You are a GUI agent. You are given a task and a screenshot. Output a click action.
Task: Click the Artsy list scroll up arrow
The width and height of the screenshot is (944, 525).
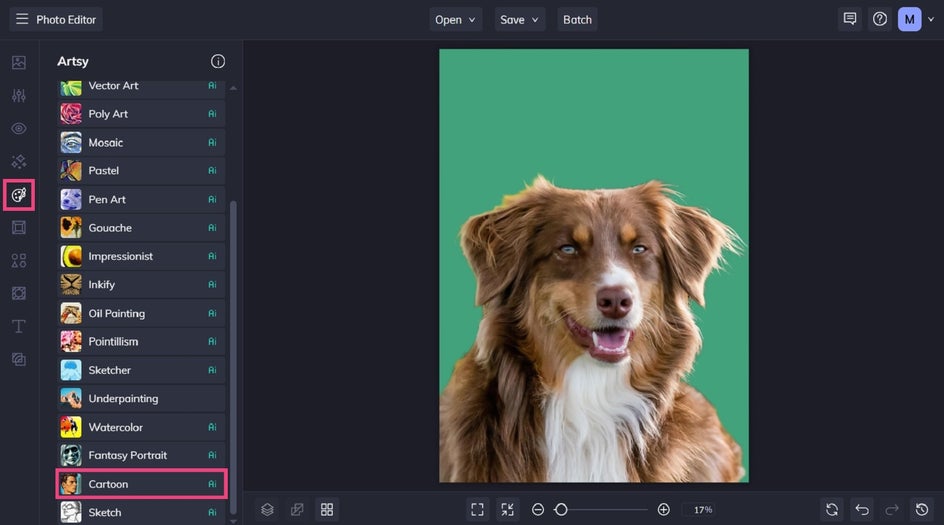233,89
